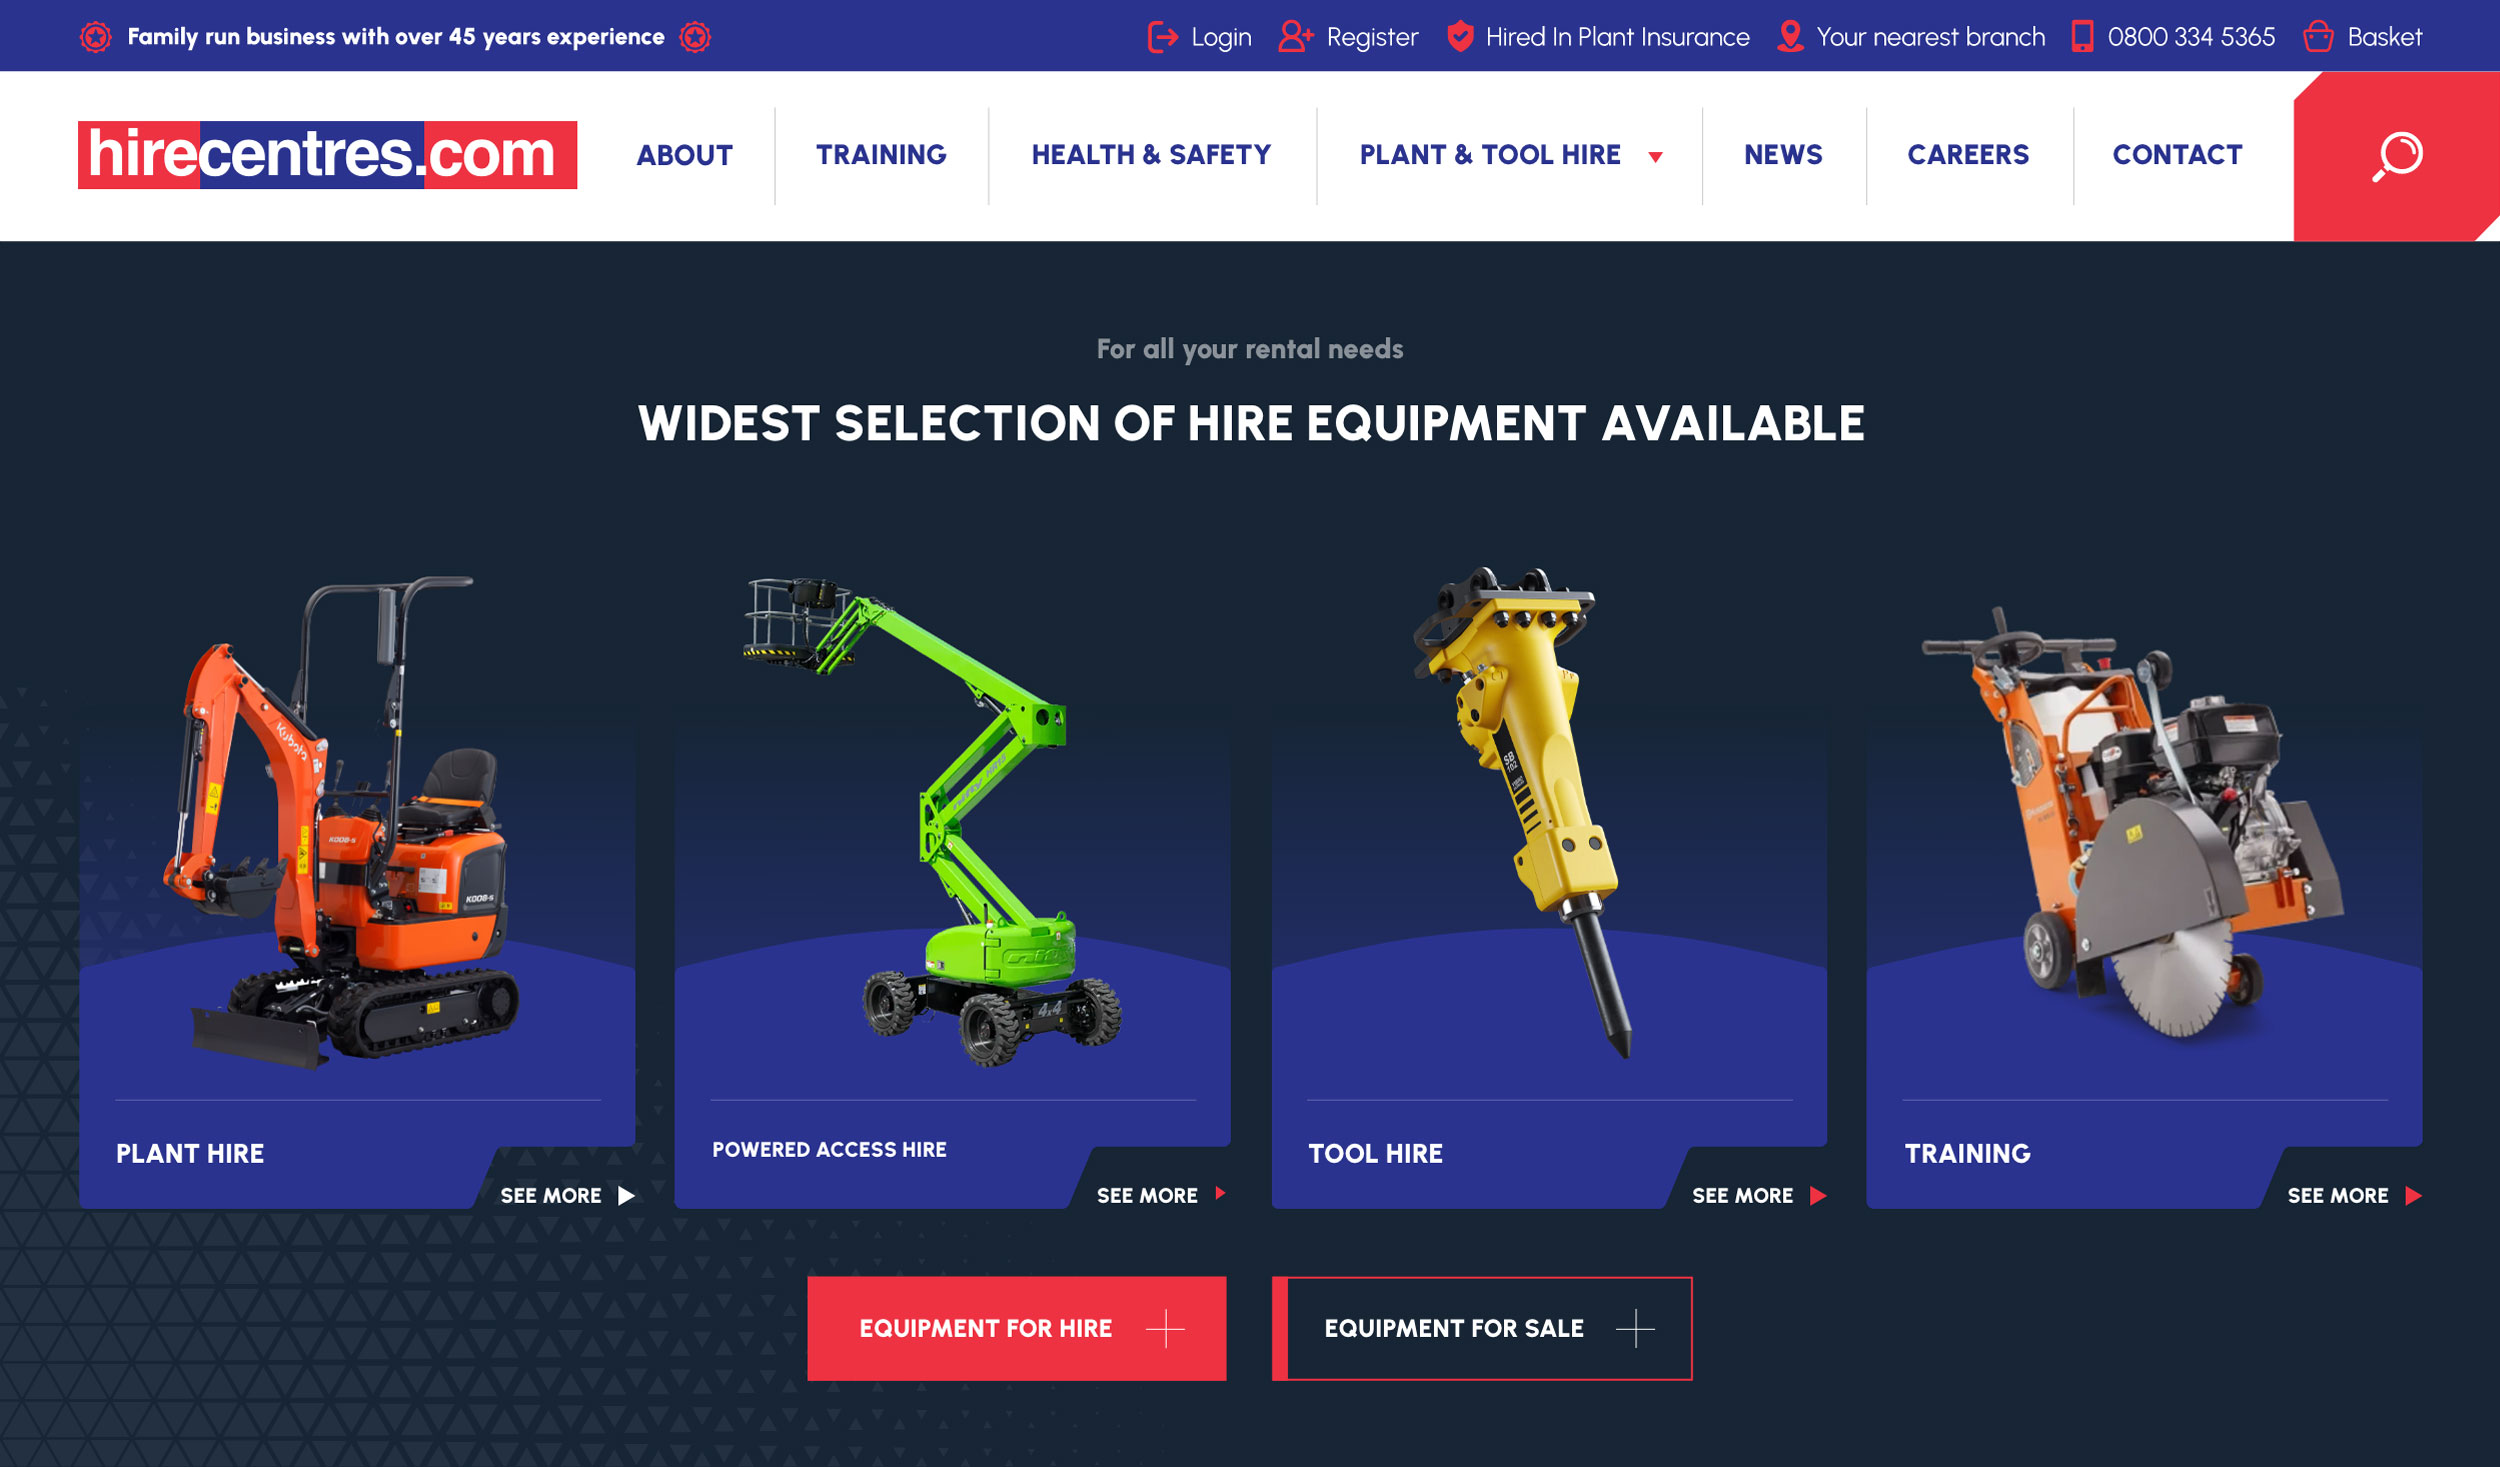Click the Equipment For Hire button
The image size is (2500, 1467).
[1017, 1328]
